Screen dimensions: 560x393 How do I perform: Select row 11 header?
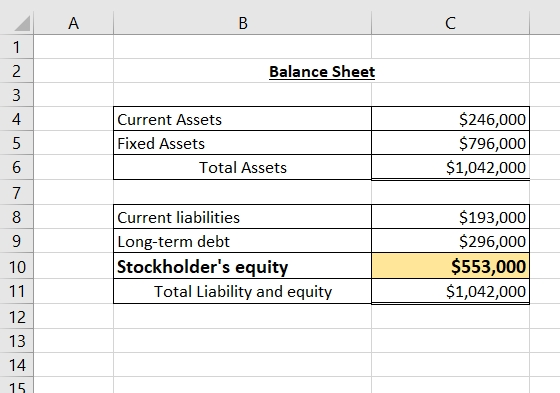(x=16, y=291)
